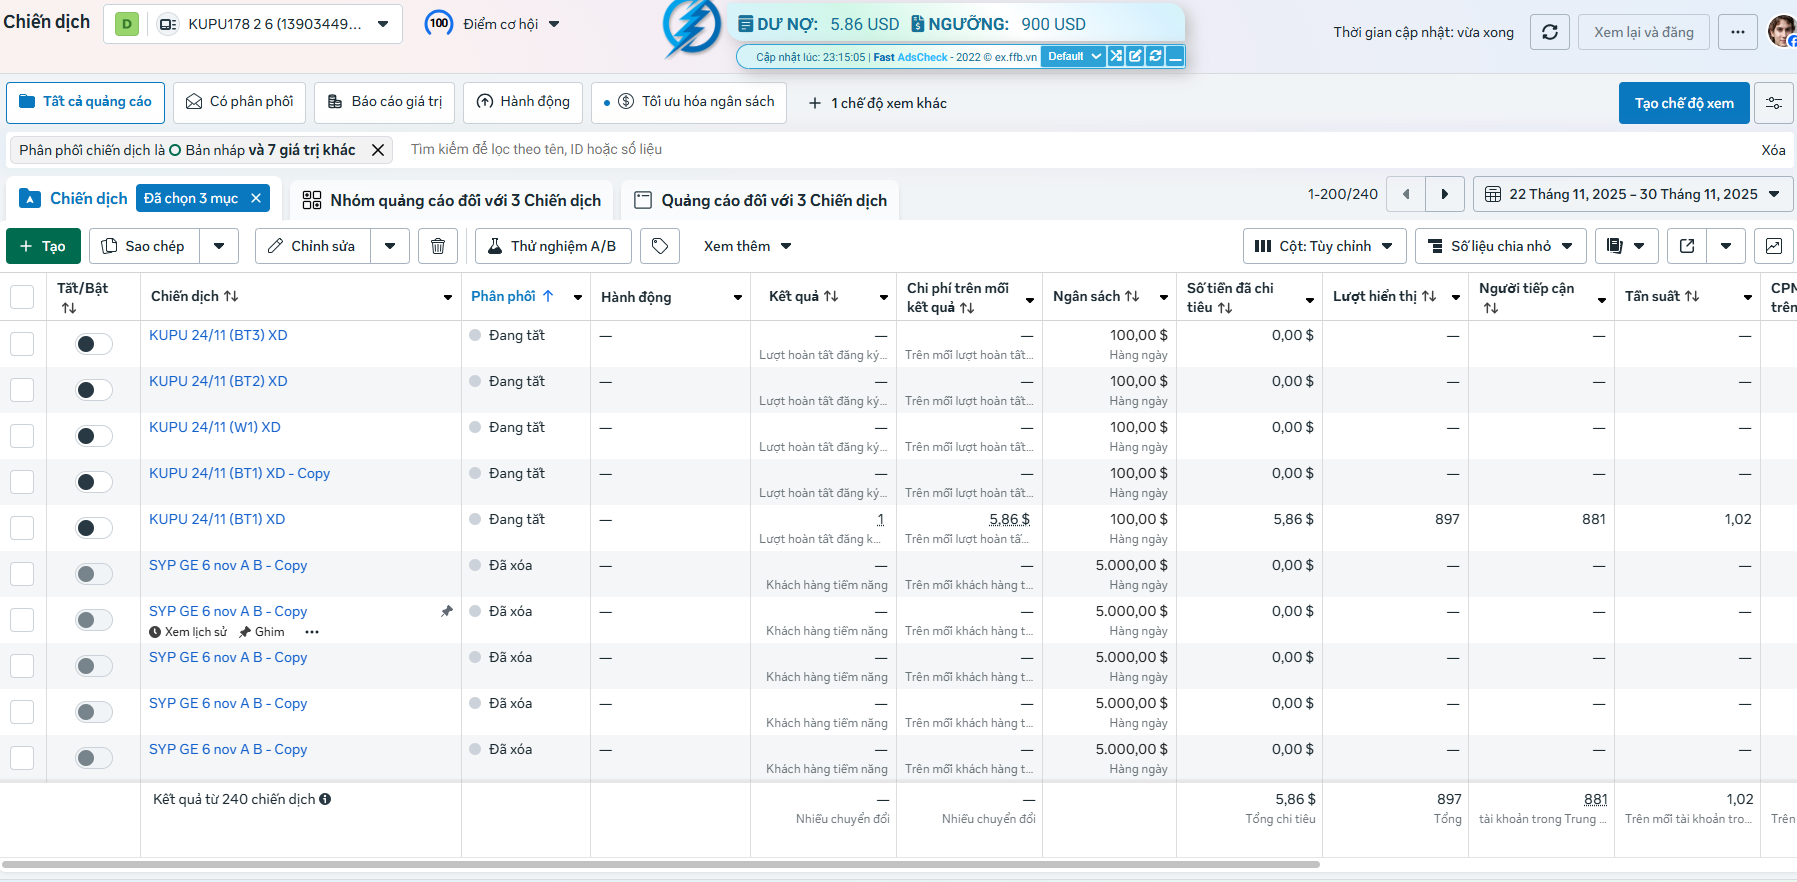Open the Xem thêm dropdown

[x=747, y=246]
